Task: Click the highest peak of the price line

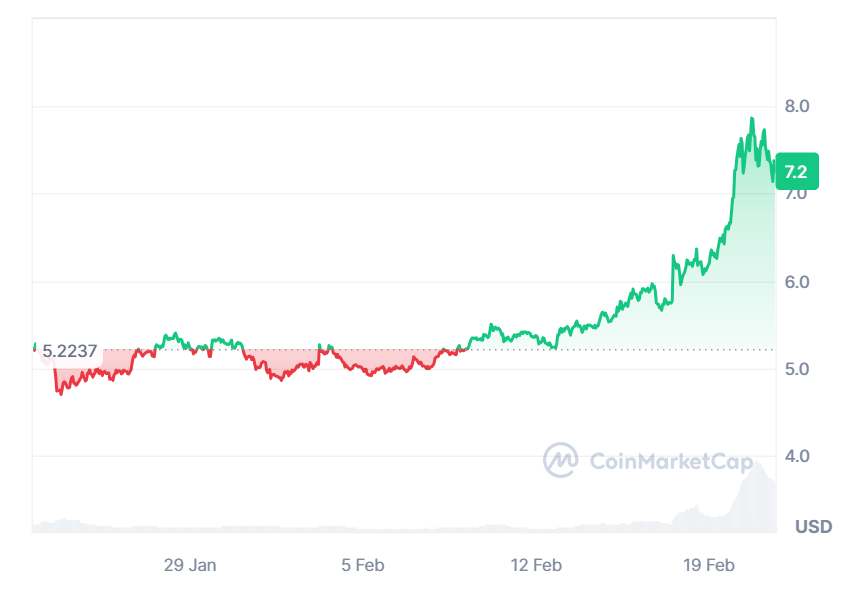Action: [751, 119]
